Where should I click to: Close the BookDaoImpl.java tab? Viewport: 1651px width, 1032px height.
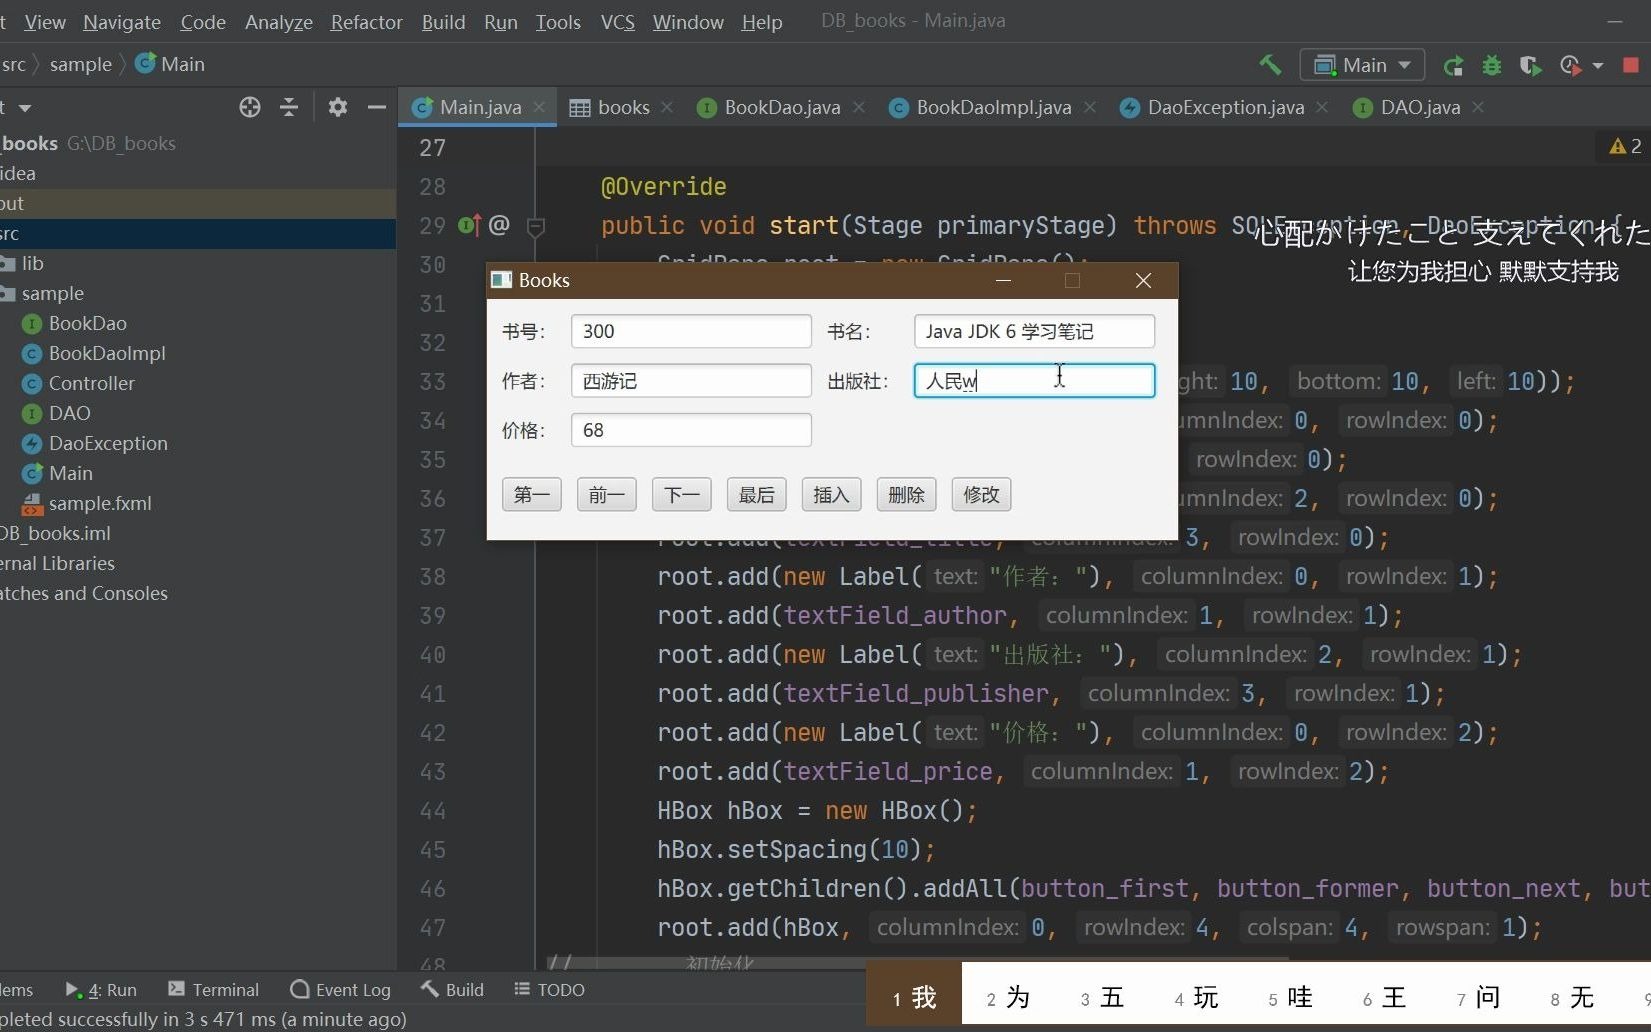click(1090, 107)
